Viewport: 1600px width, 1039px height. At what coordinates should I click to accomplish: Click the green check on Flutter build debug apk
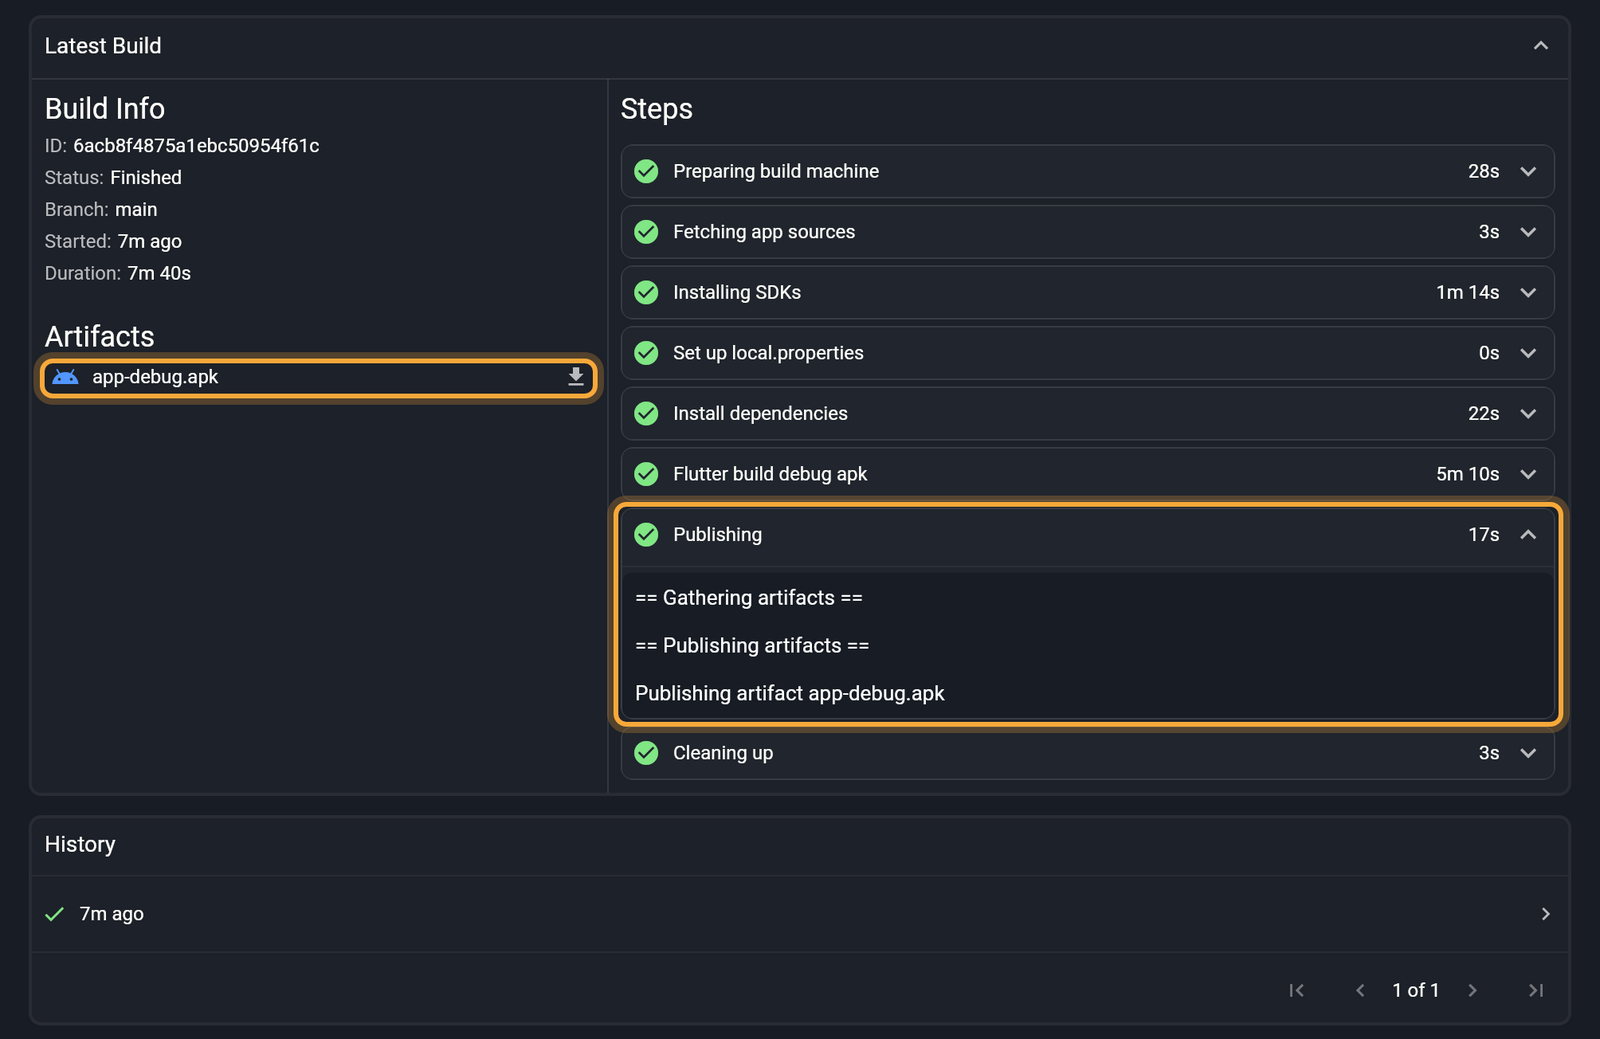coord(647,474)
